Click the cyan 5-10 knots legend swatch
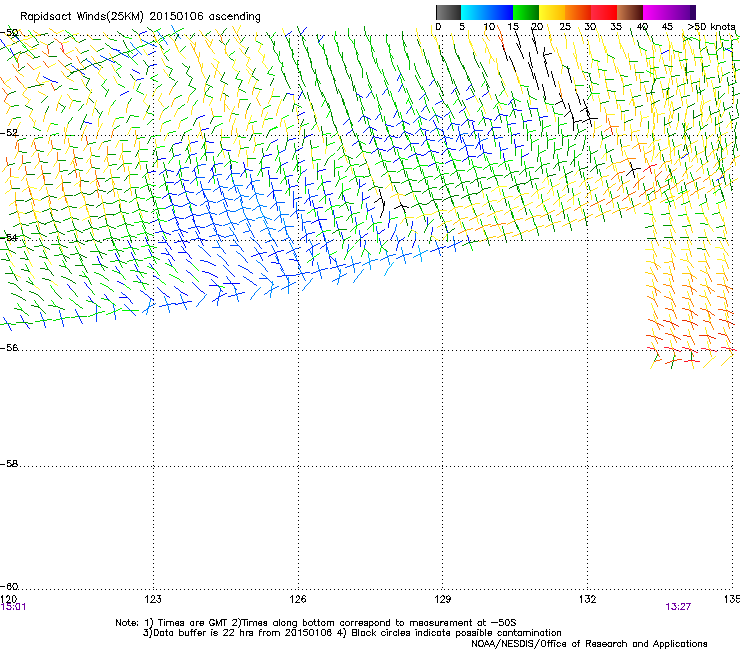Image resolution: width=740 pixels, height=650 pixels. 474,12
